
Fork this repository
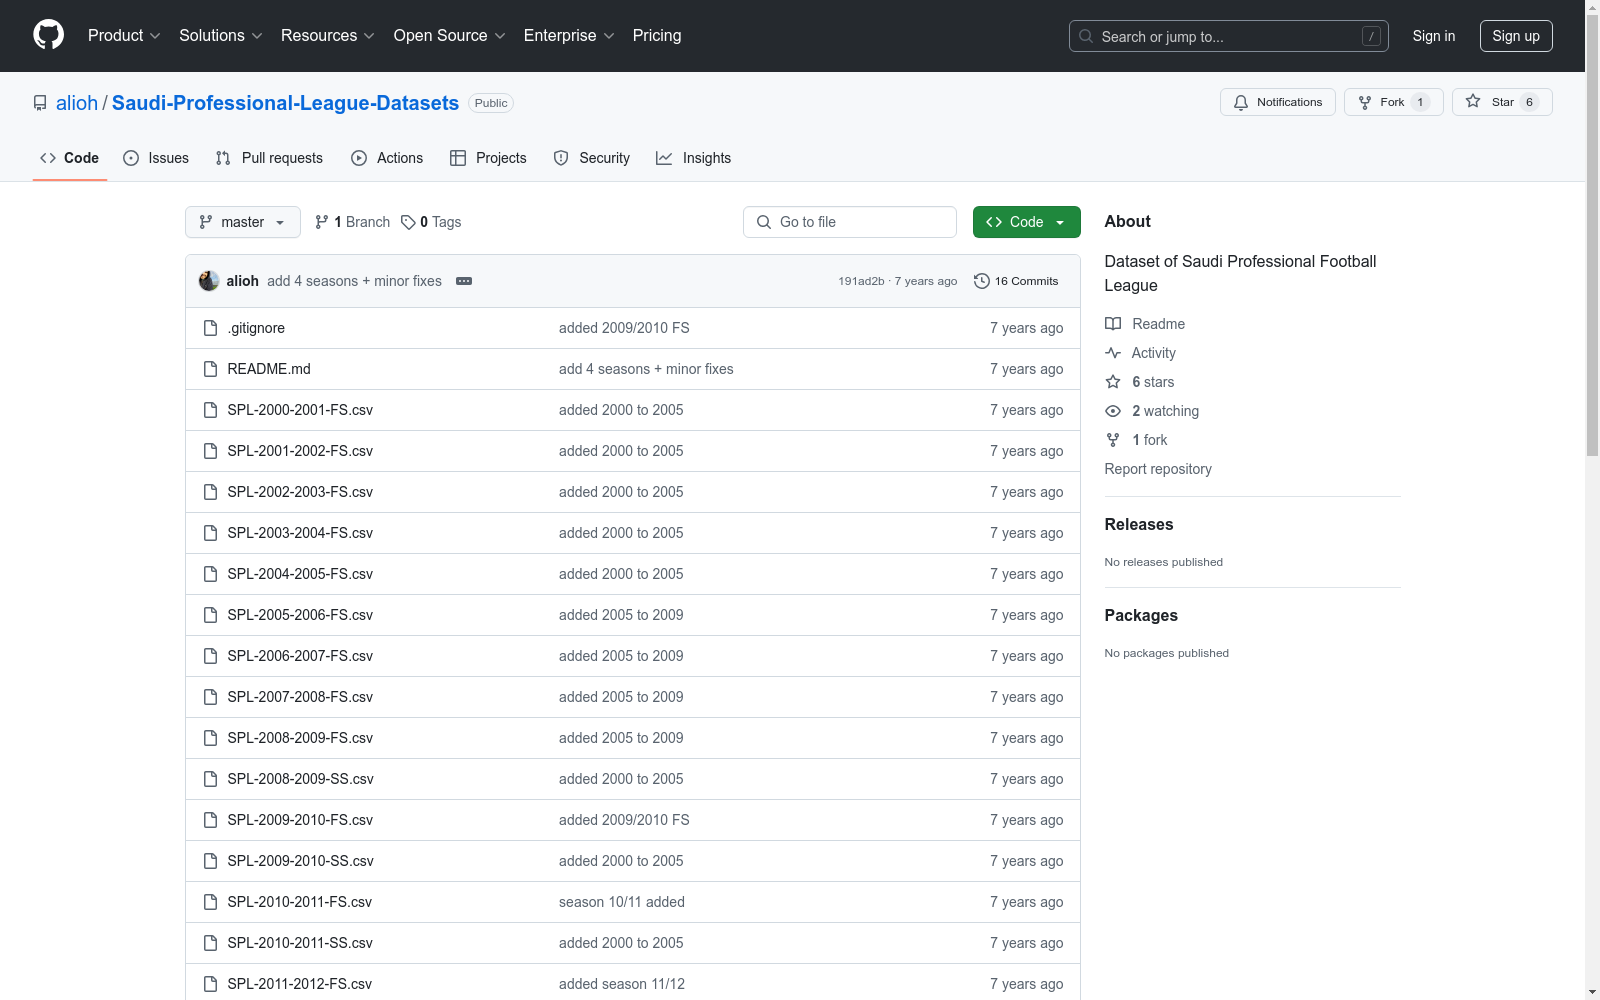click(1394, 102)
